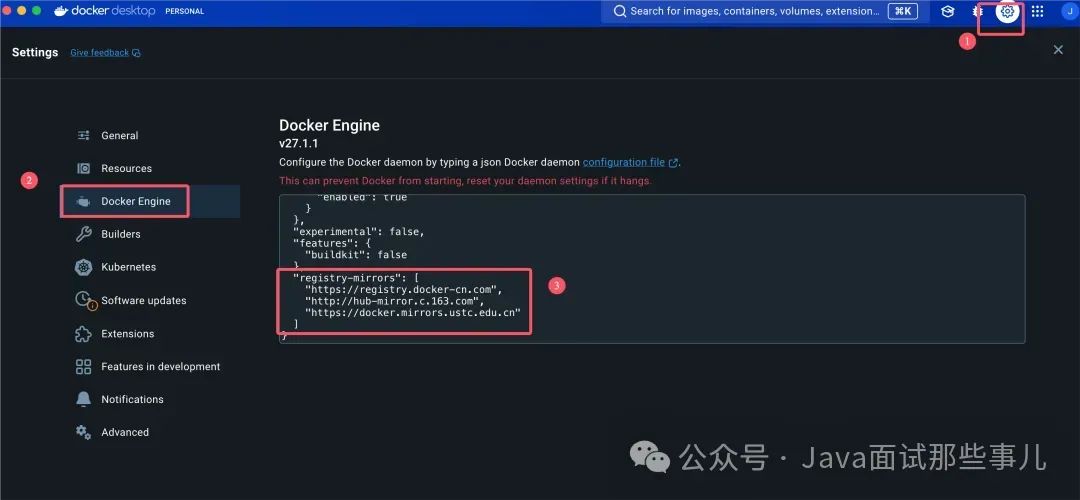Click the search magnifier icon

[620, 11]
